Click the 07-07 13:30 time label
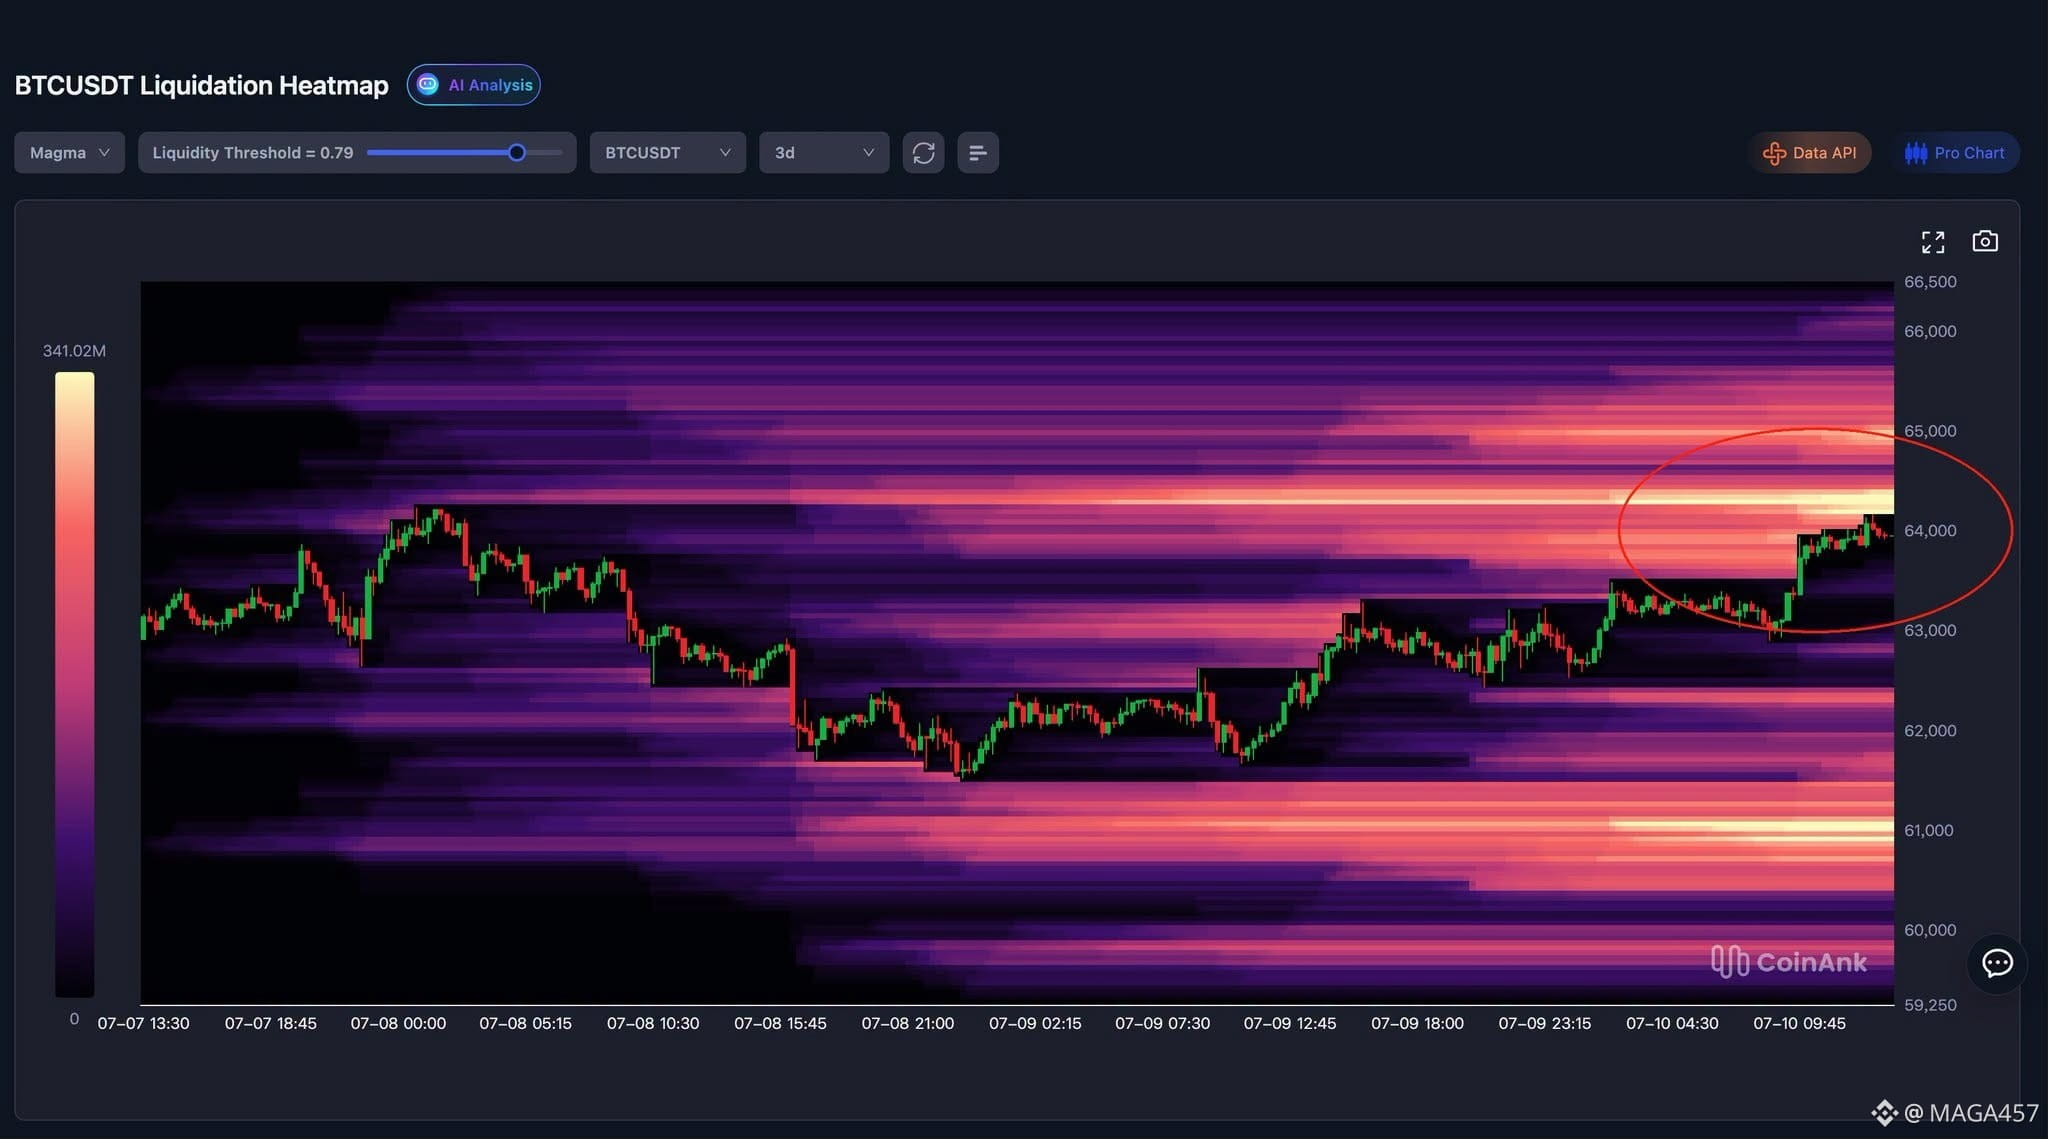2048x1139 pixels. tap(143, 1023)
